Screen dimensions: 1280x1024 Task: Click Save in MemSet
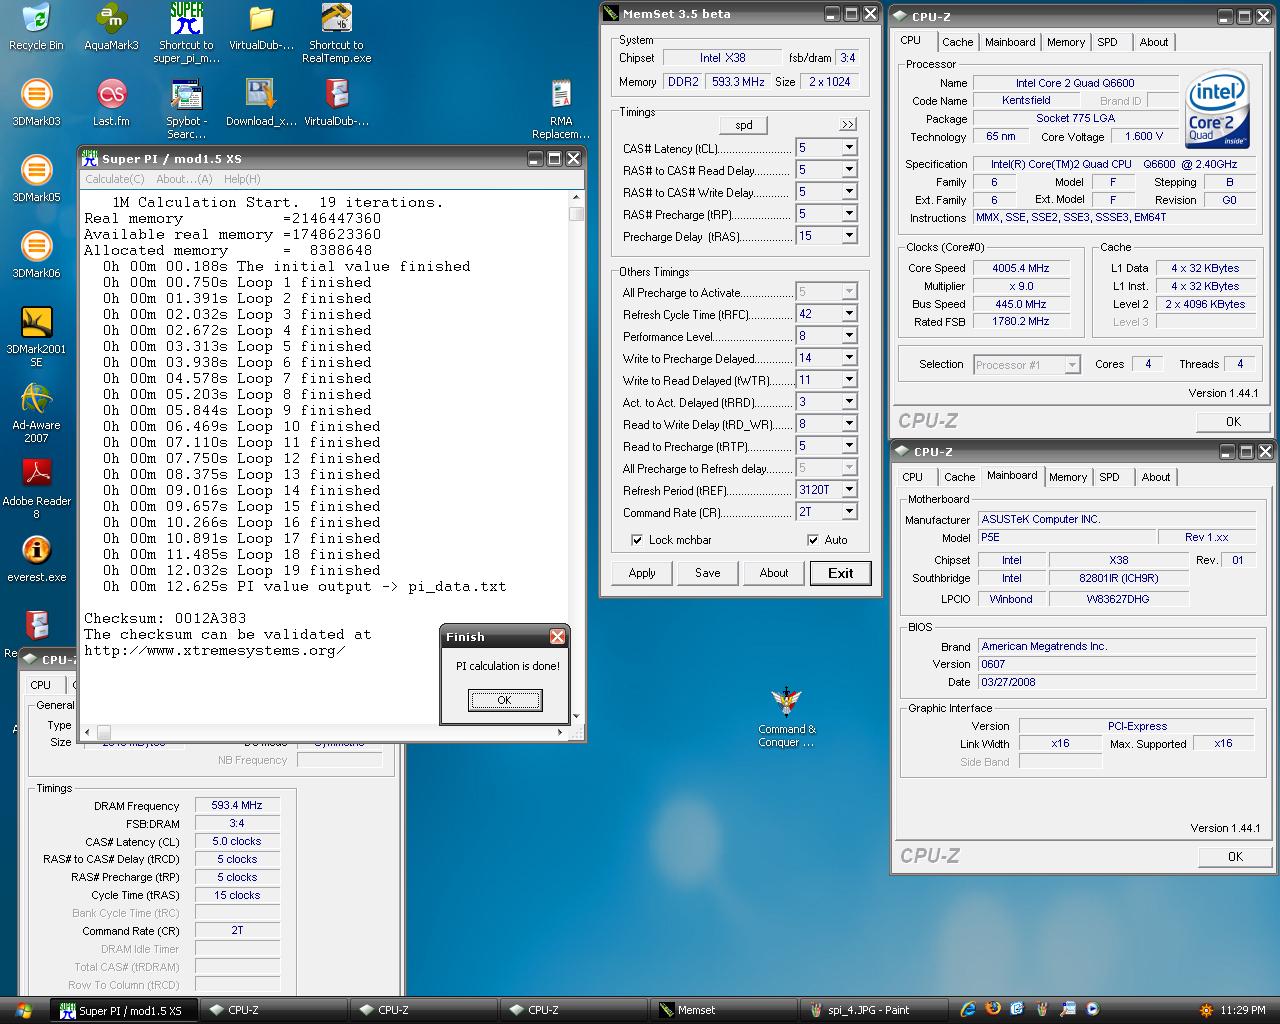(x=708, y=573)
